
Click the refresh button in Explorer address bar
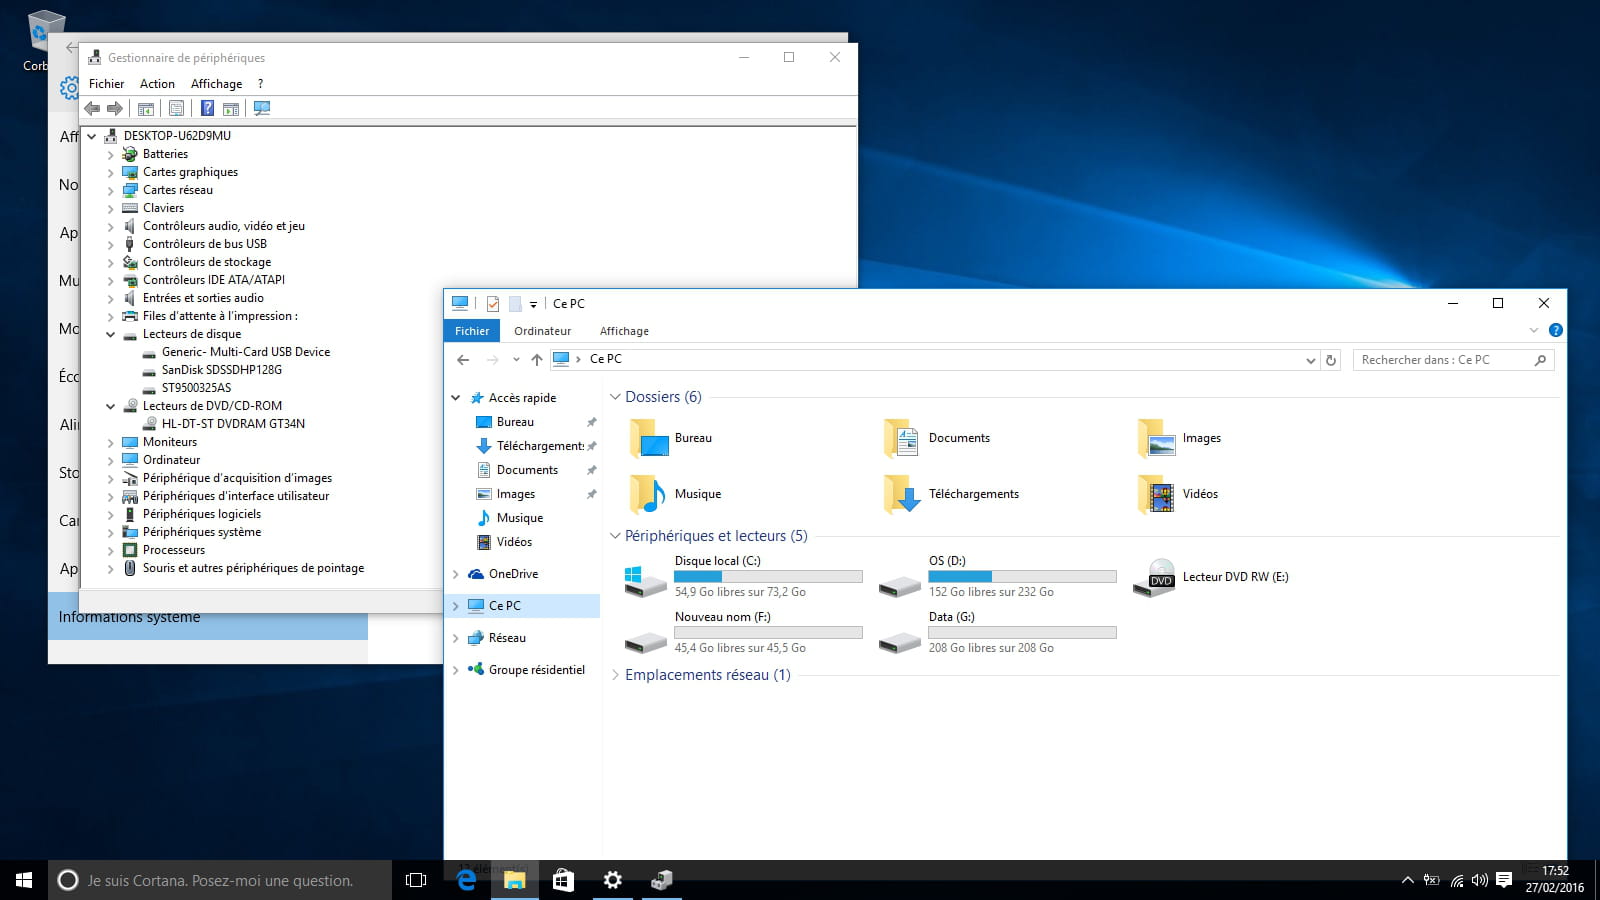(1331, 360)
